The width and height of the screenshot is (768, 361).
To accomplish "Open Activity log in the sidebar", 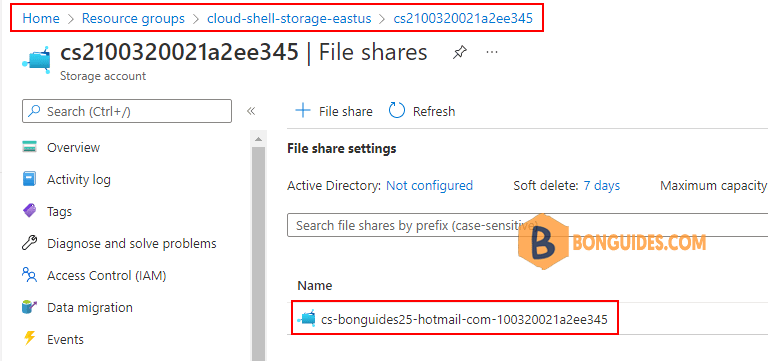I will 79,180.
